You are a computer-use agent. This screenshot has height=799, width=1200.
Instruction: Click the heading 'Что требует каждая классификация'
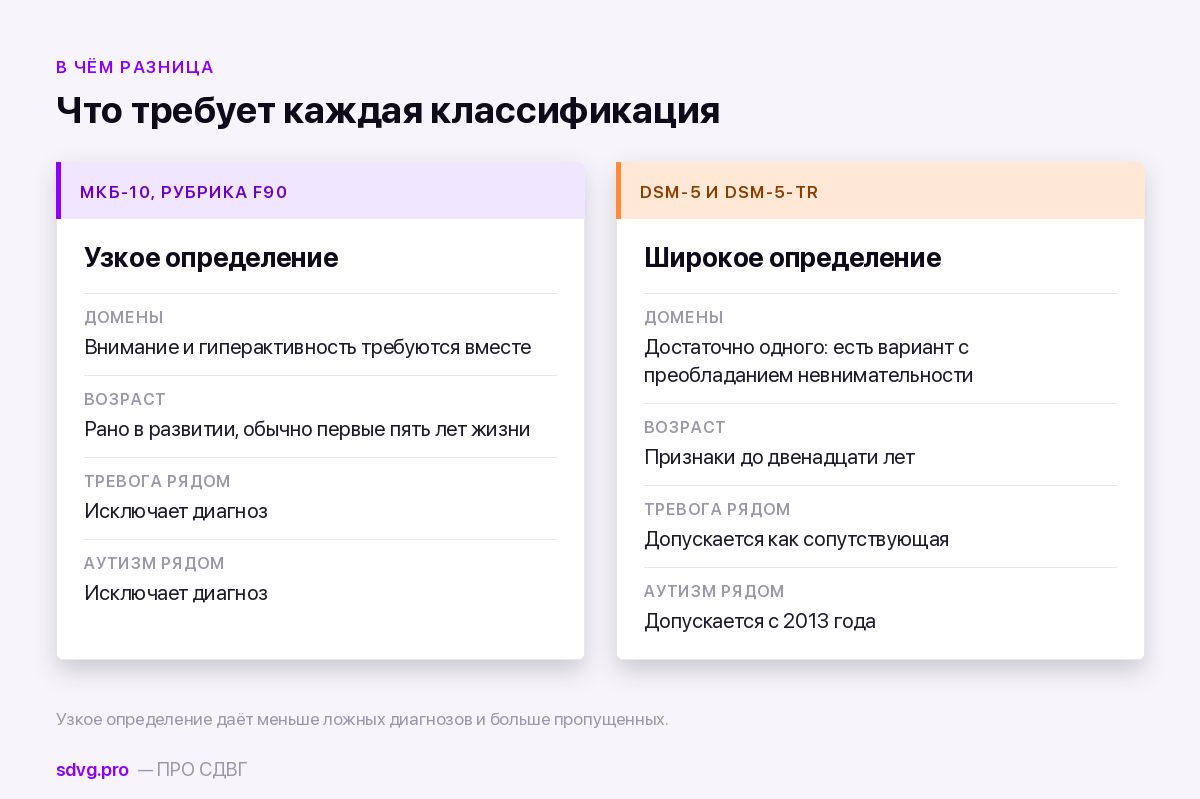click(x=388, y=110)
